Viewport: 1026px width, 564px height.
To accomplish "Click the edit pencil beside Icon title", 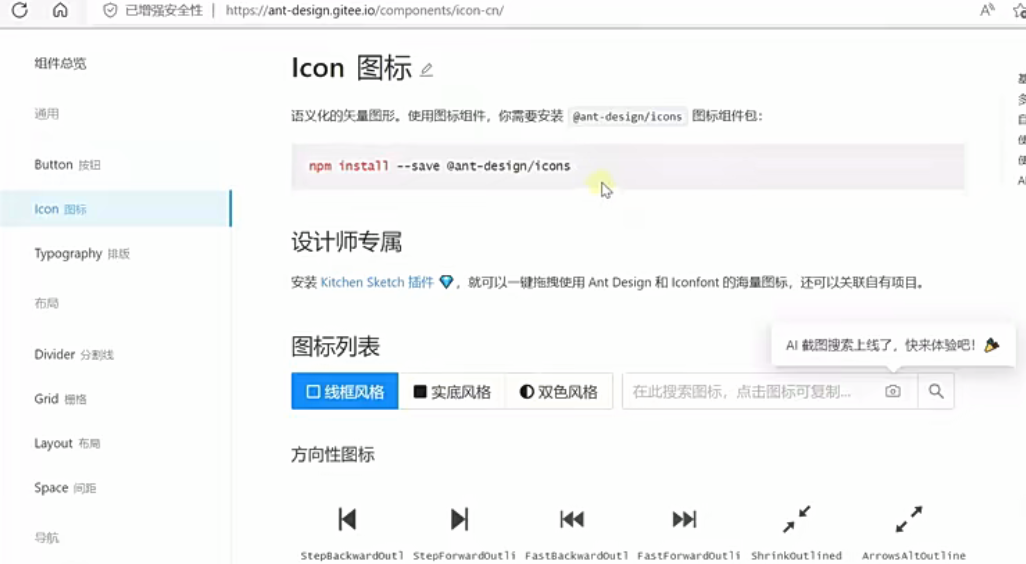I will point(427,69).
